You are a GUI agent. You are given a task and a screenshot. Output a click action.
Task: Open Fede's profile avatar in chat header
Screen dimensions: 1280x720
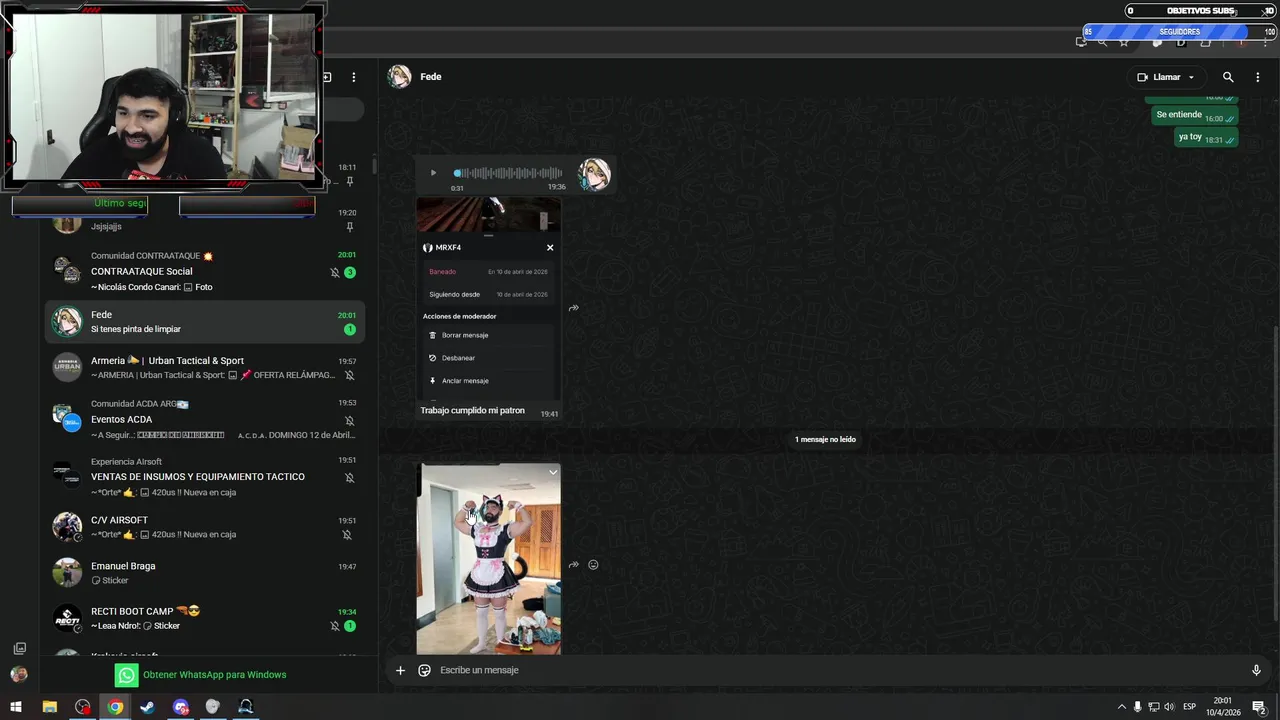[x=399, y=77]
